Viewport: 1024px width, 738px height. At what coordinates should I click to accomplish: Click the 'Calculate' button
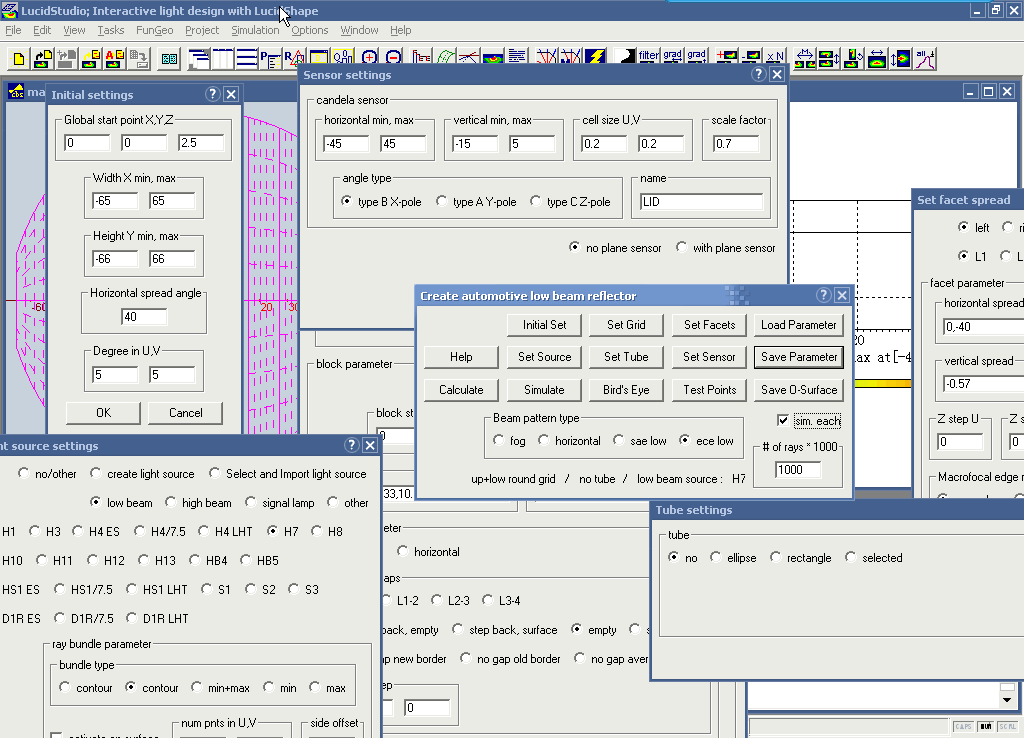461,390
